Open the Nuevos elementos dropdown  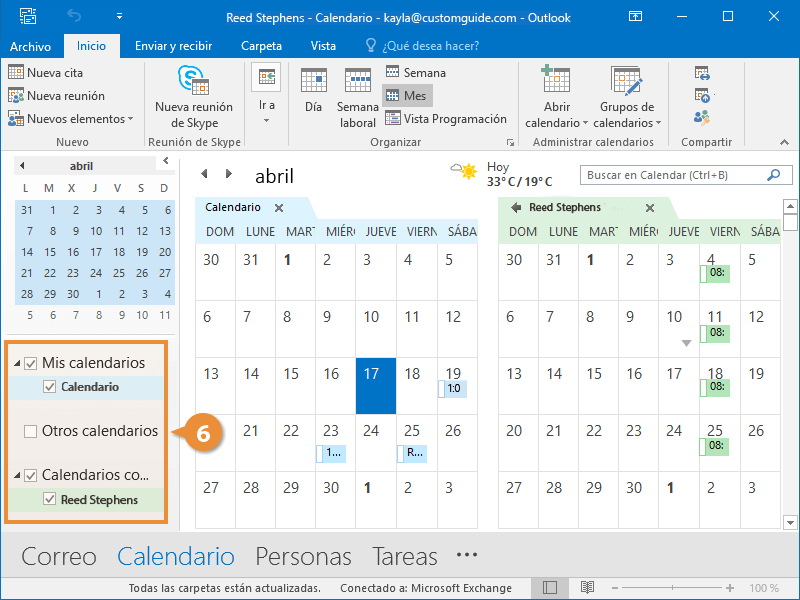coord(71,119)
